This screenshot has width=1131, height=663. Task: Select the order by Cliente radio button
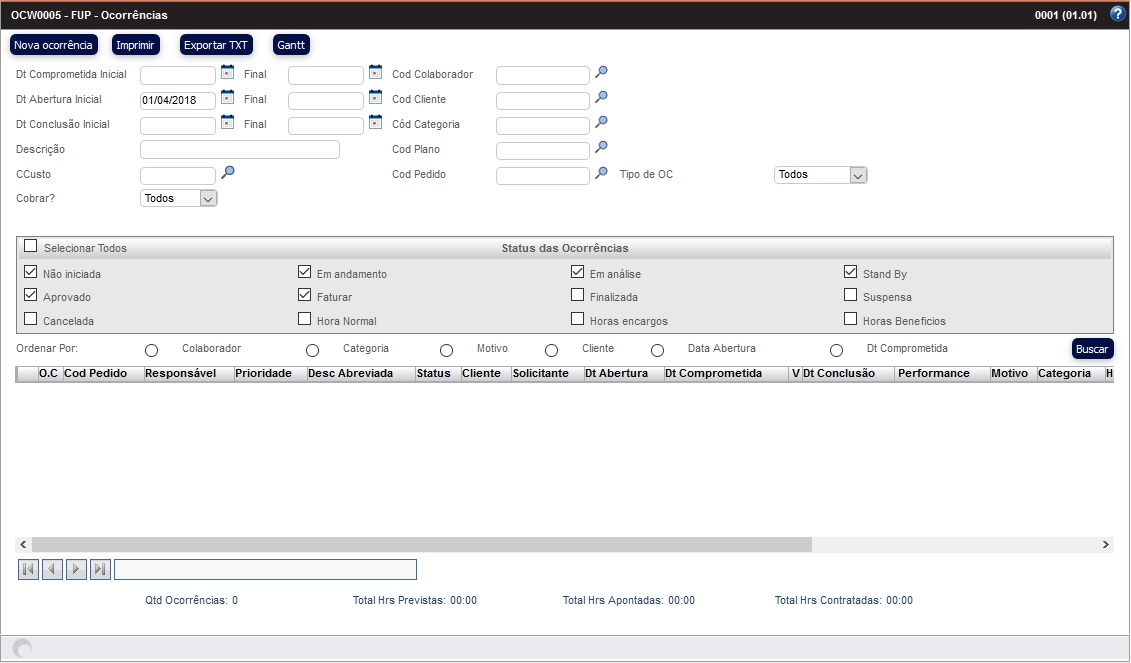pos(551,350)
